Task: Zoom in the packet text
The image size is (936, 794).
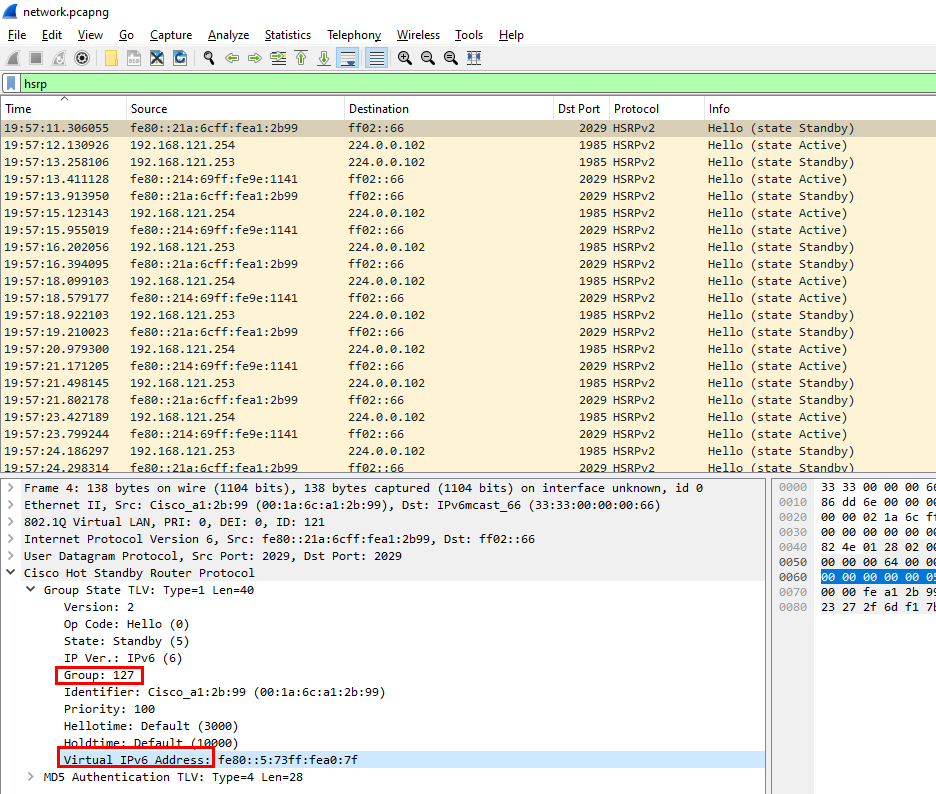Action: [x=405, y=58]
